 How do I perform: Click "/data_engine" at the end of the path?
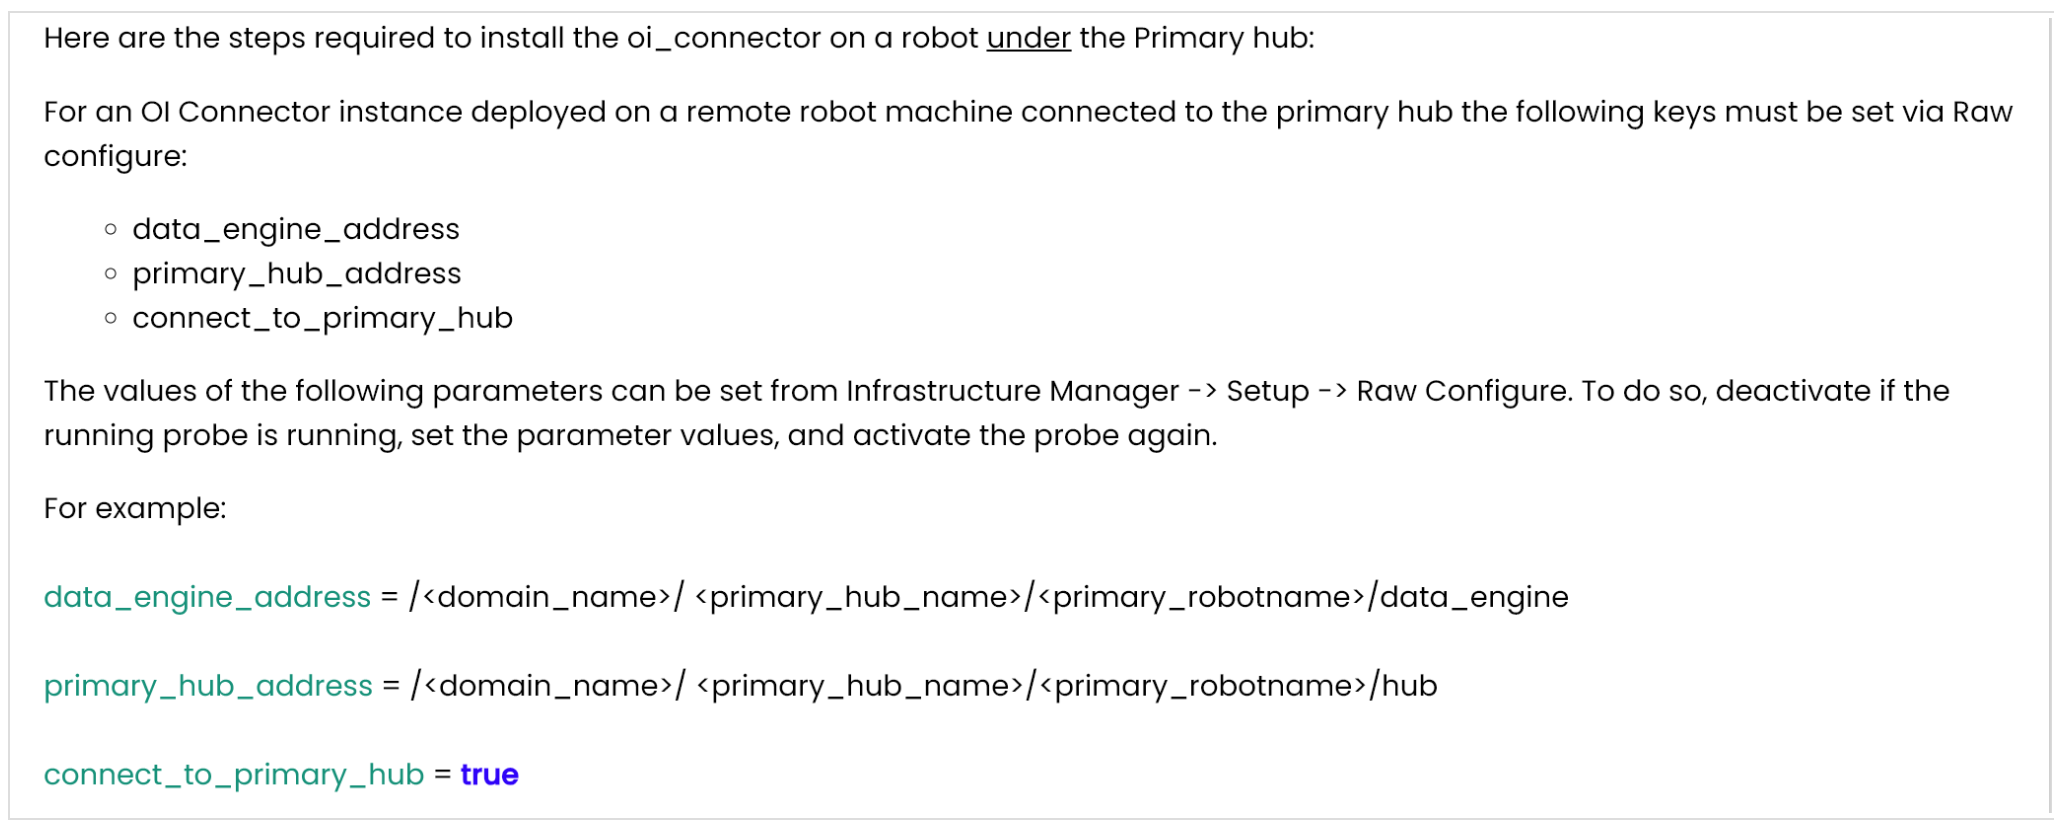click(1468, 597)
